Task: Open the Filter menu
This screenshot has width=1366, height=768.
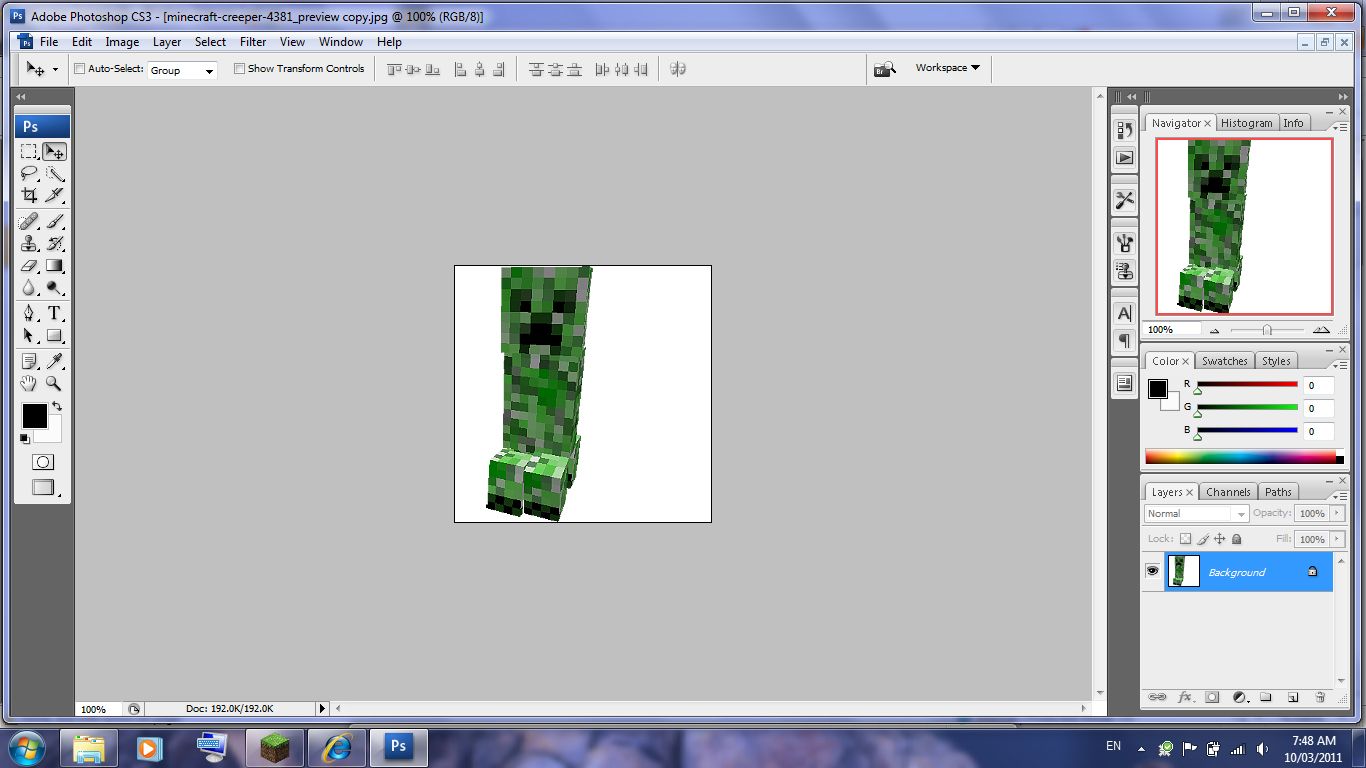Action: [x=253, y=42]
